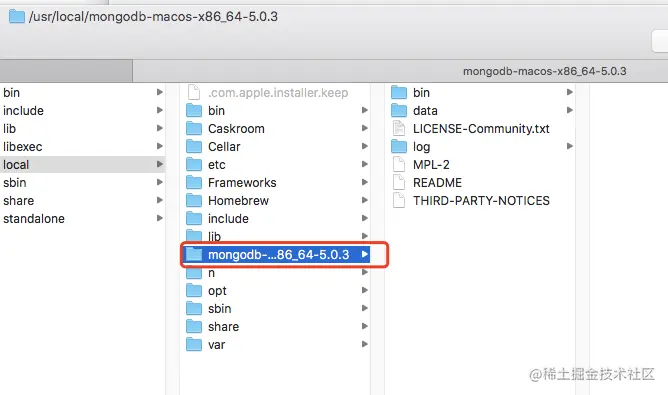Click the .com.apple.installer.keep file icon
This screenshot has height=395, width=668.
194,92
